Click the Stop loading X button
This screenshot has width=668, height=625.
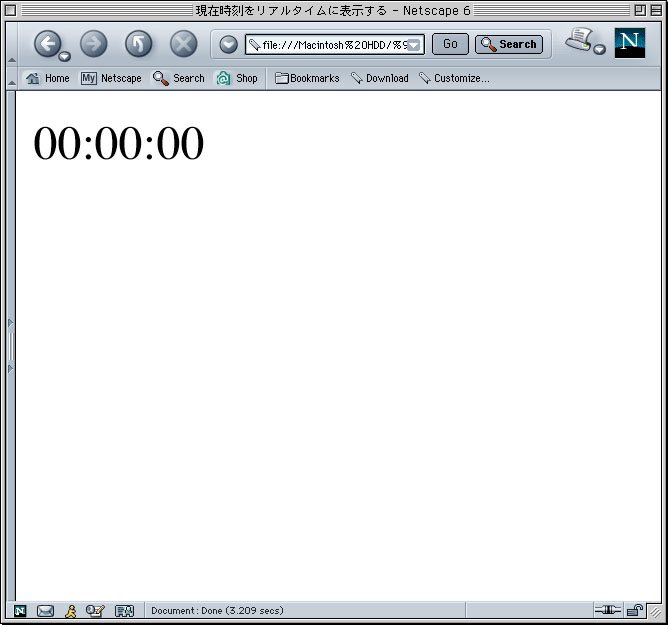(x=184, y=43)
